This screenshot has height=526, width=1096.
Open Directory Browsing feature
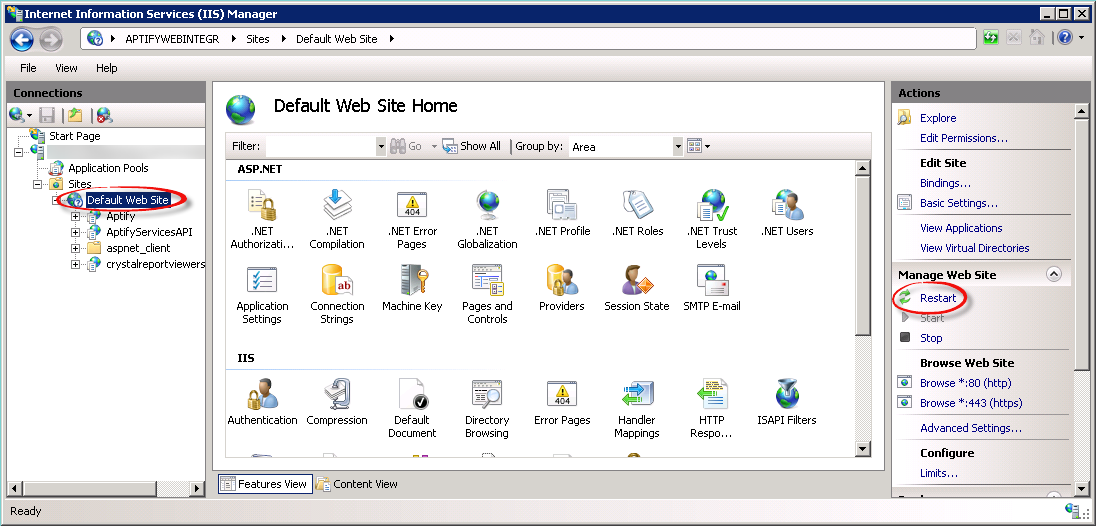pyautogui.click(x=487, y=408)
